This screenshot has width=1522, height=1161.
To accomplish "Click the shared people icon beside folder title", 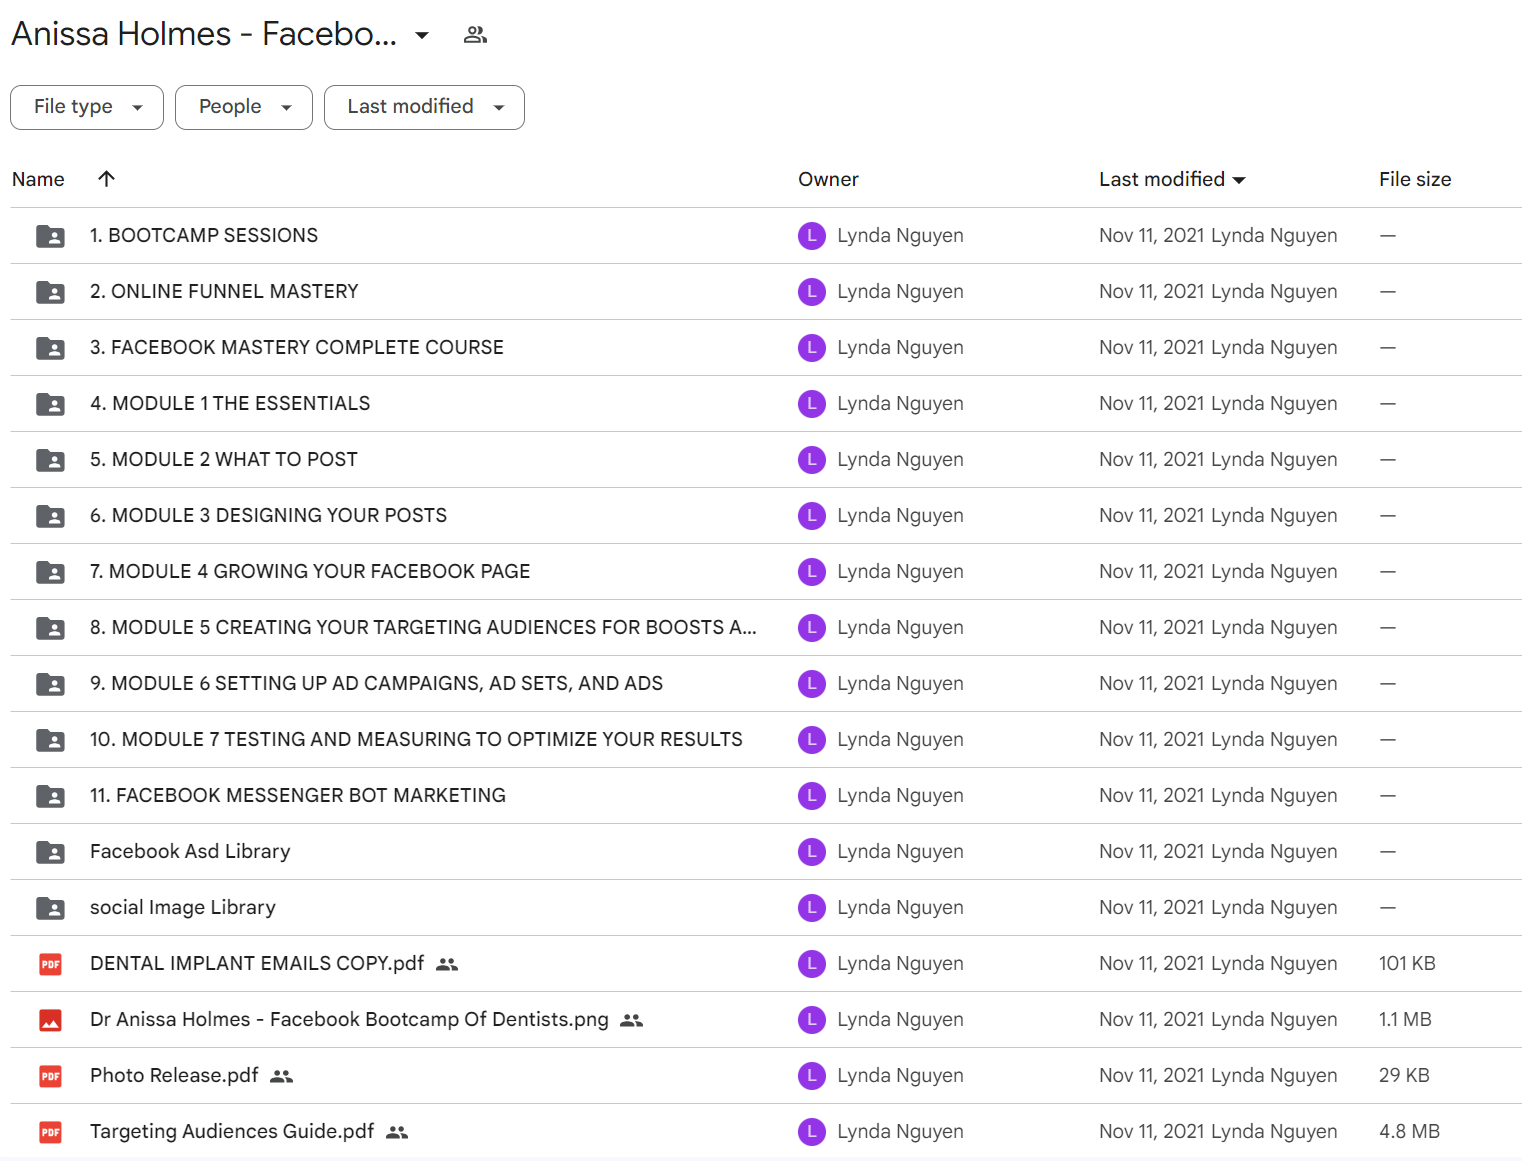I will [475, 35].
